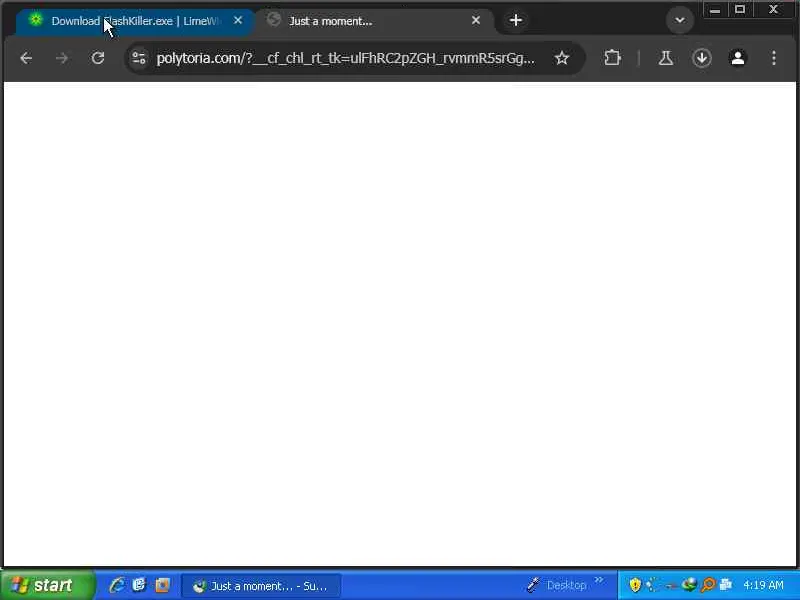Click the taskbar clock showing 4:19 AM
Viewport: 800px width, 600px height.
pos(763,585)
